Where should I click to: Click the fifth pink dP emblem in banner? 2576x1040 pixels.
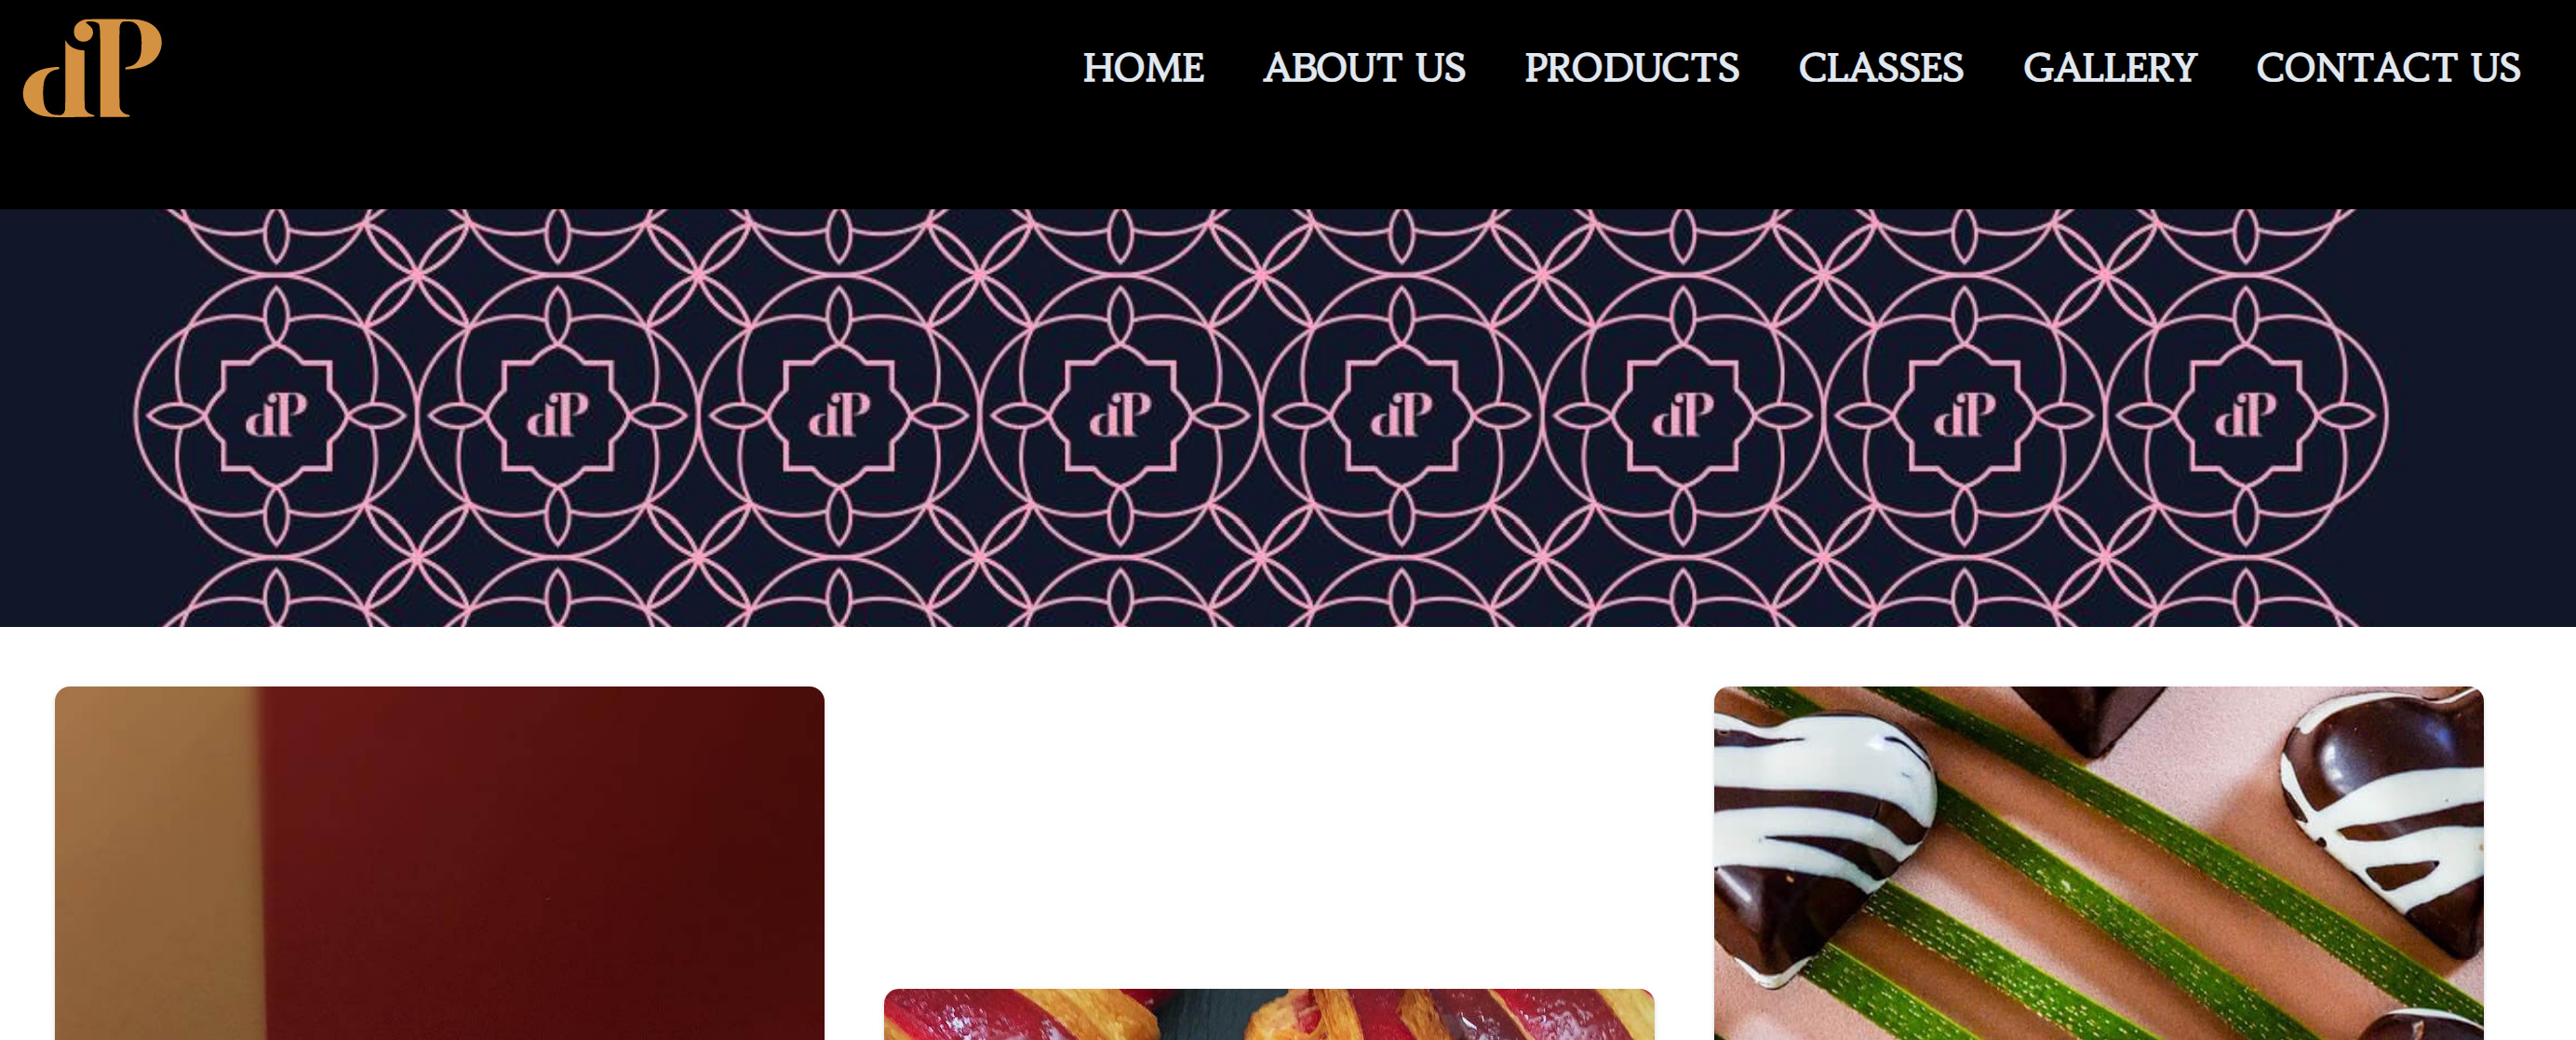click(1402, 415)
